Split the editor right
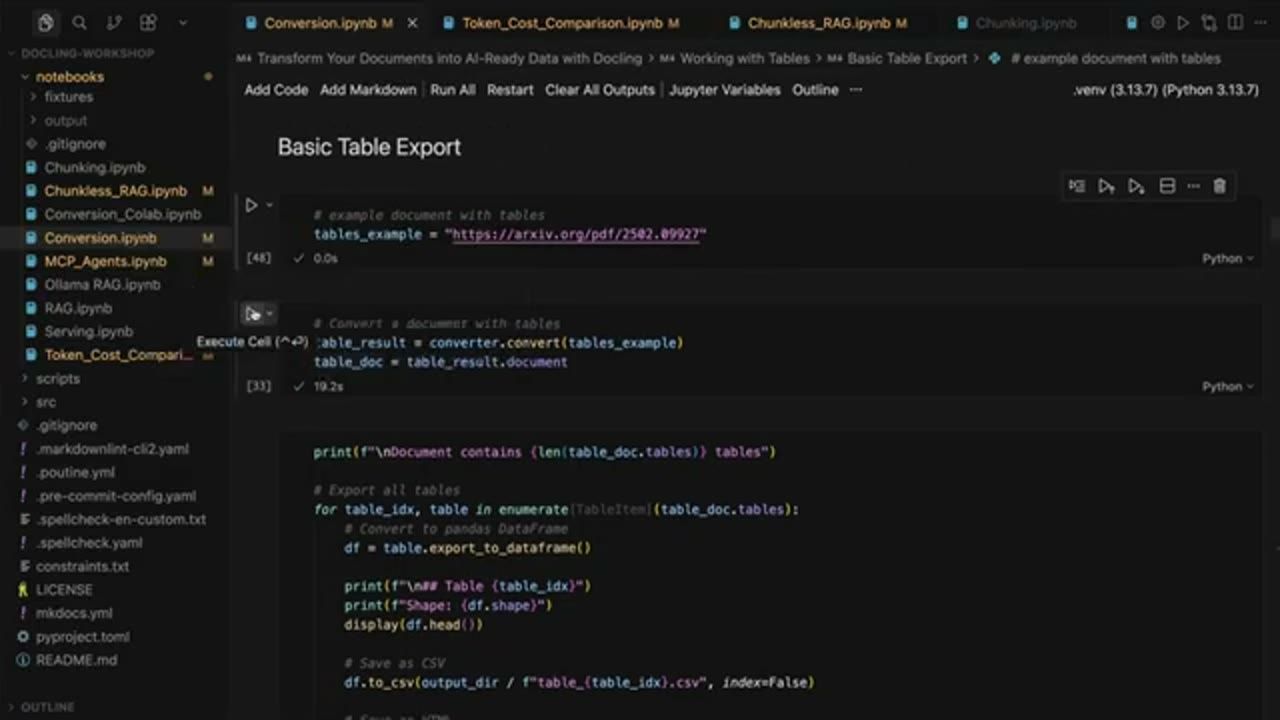 tap(1234, 22)
